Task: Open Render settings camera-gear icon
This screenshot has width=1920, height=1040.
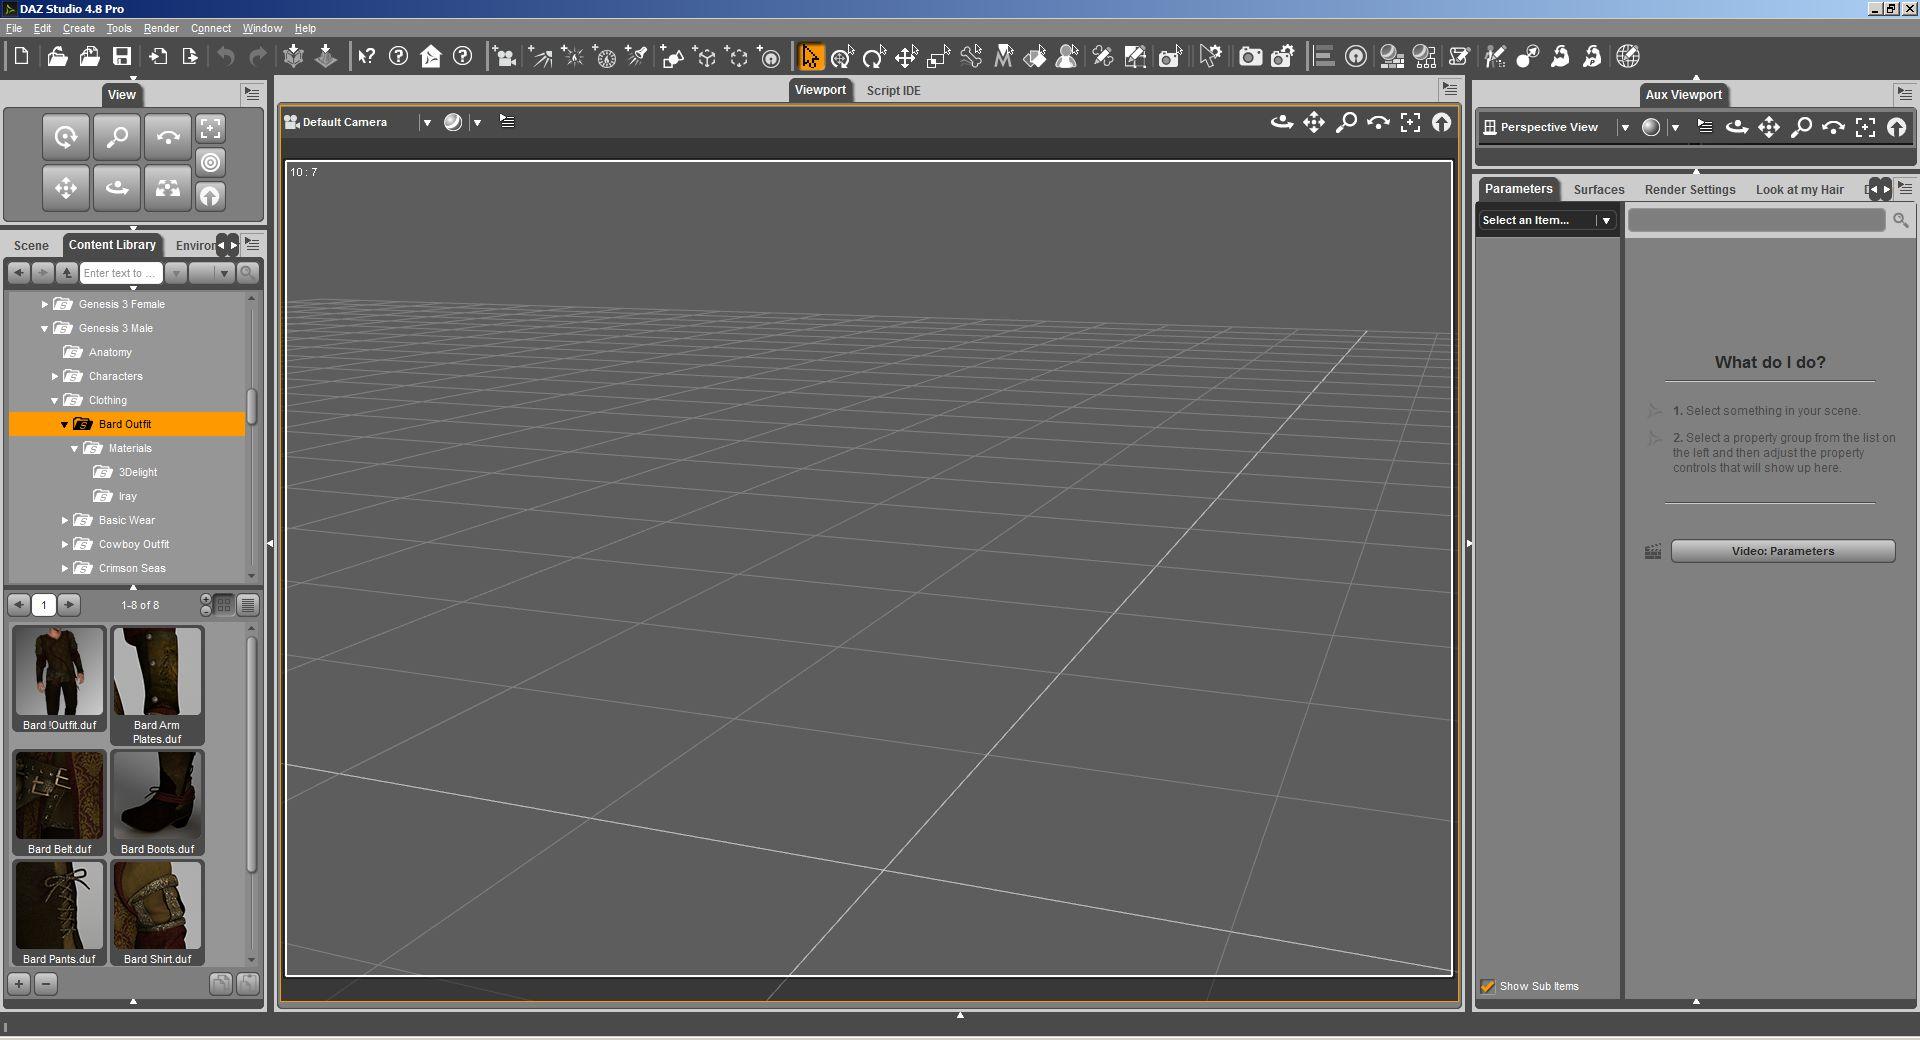Action: [x=1283, y=57]
